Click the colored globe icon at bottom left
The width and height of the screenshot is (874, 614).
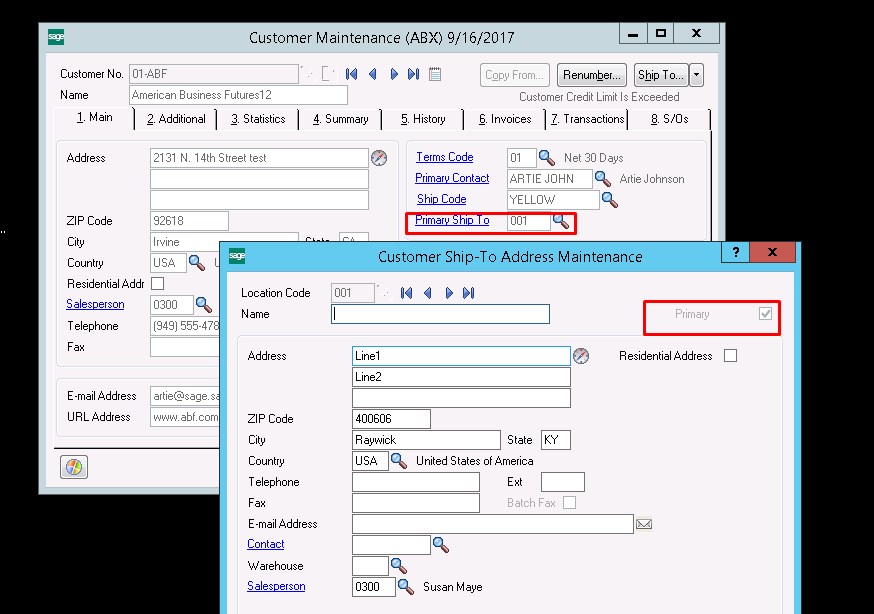(x=74, y=467)
